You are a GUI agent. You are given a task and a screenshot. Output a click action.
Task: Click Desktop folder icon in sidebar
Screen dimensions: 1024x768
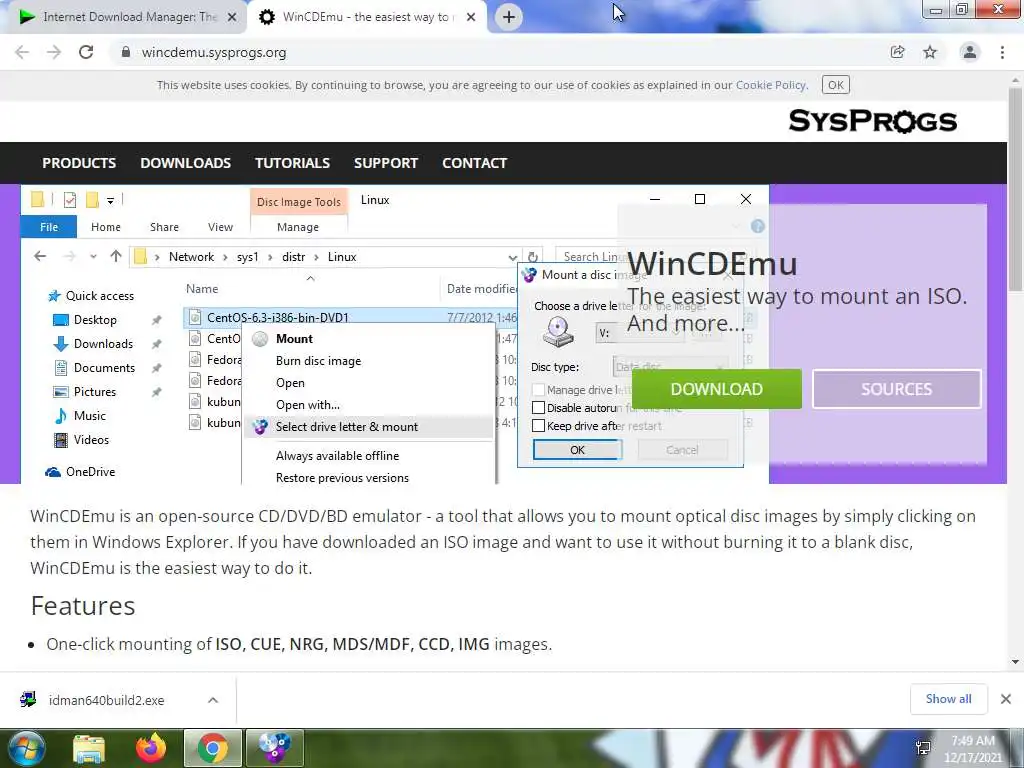[61, 320]
